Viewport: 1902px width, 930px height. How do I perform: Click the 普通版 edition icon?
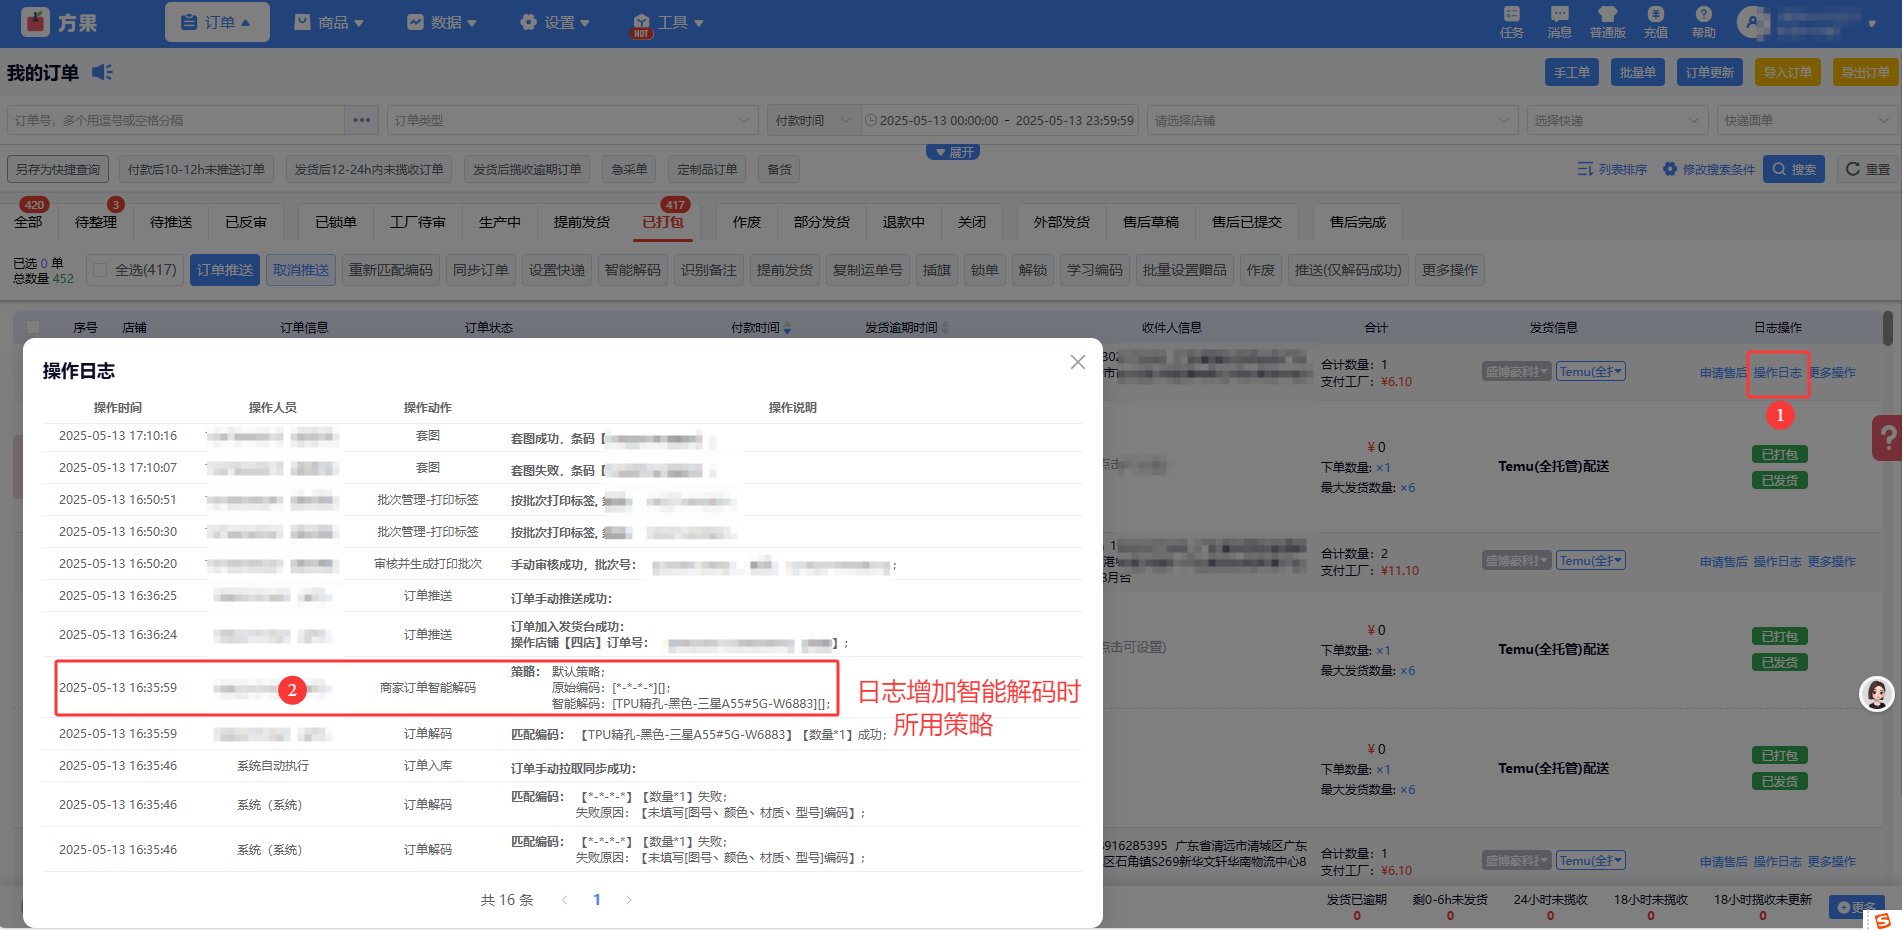point(1607,22)
